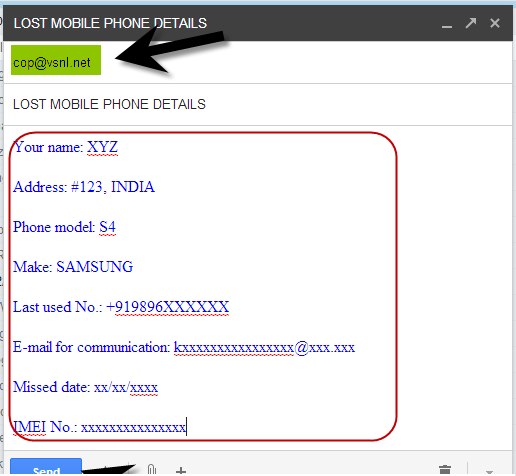Place cursor on the misspelled word XYZ
The width and height of the screenshot is (516, 476).
[x=102, y=147]
